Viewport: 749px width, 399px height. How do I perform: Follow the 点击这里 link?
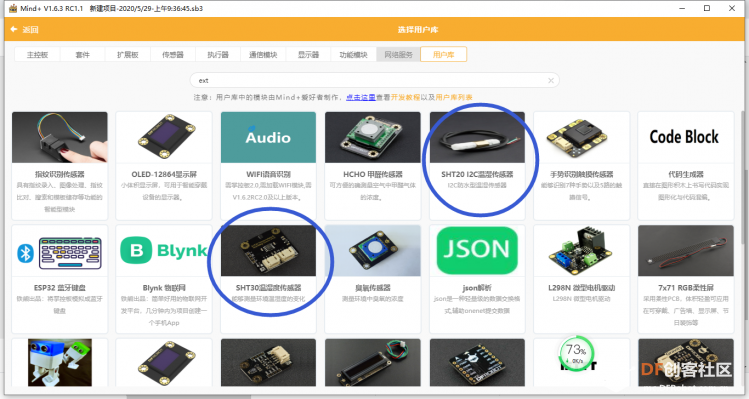(361, 97)
